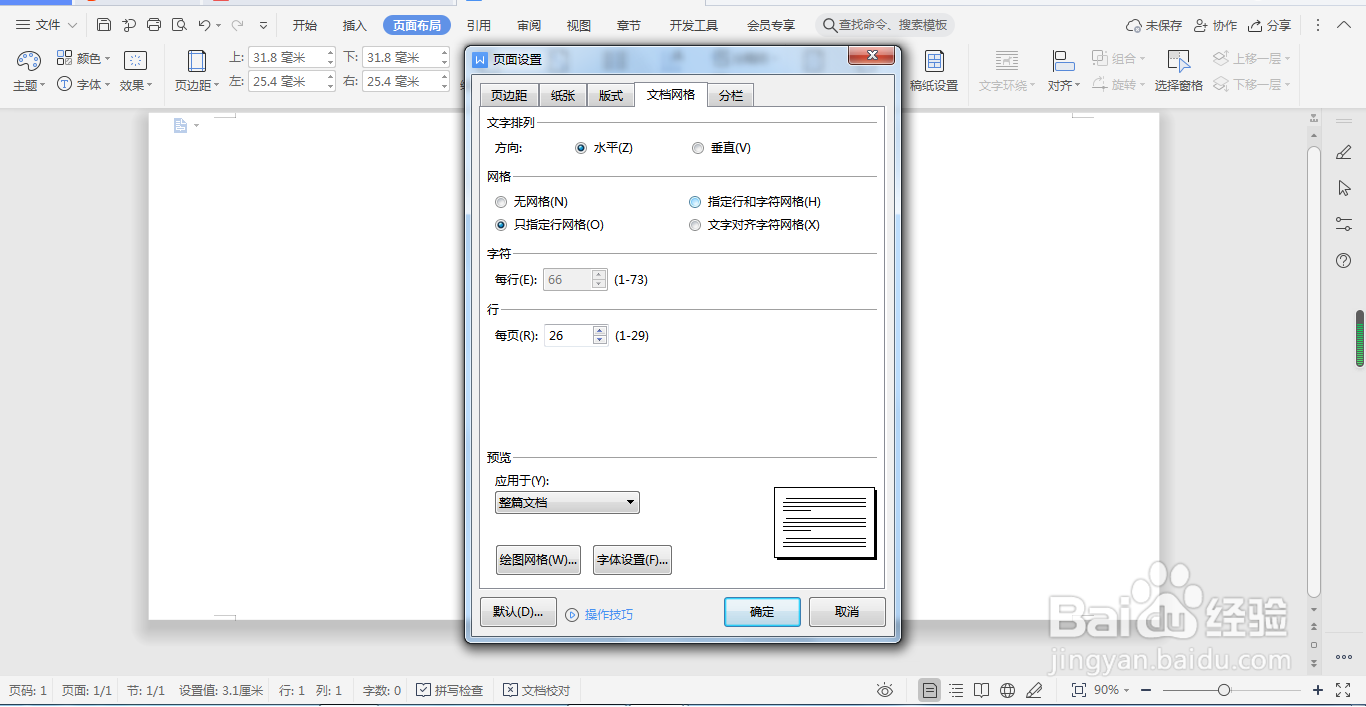
Task: Expand the 字体 dropdown in the ribbon
Action: (106, 85)
